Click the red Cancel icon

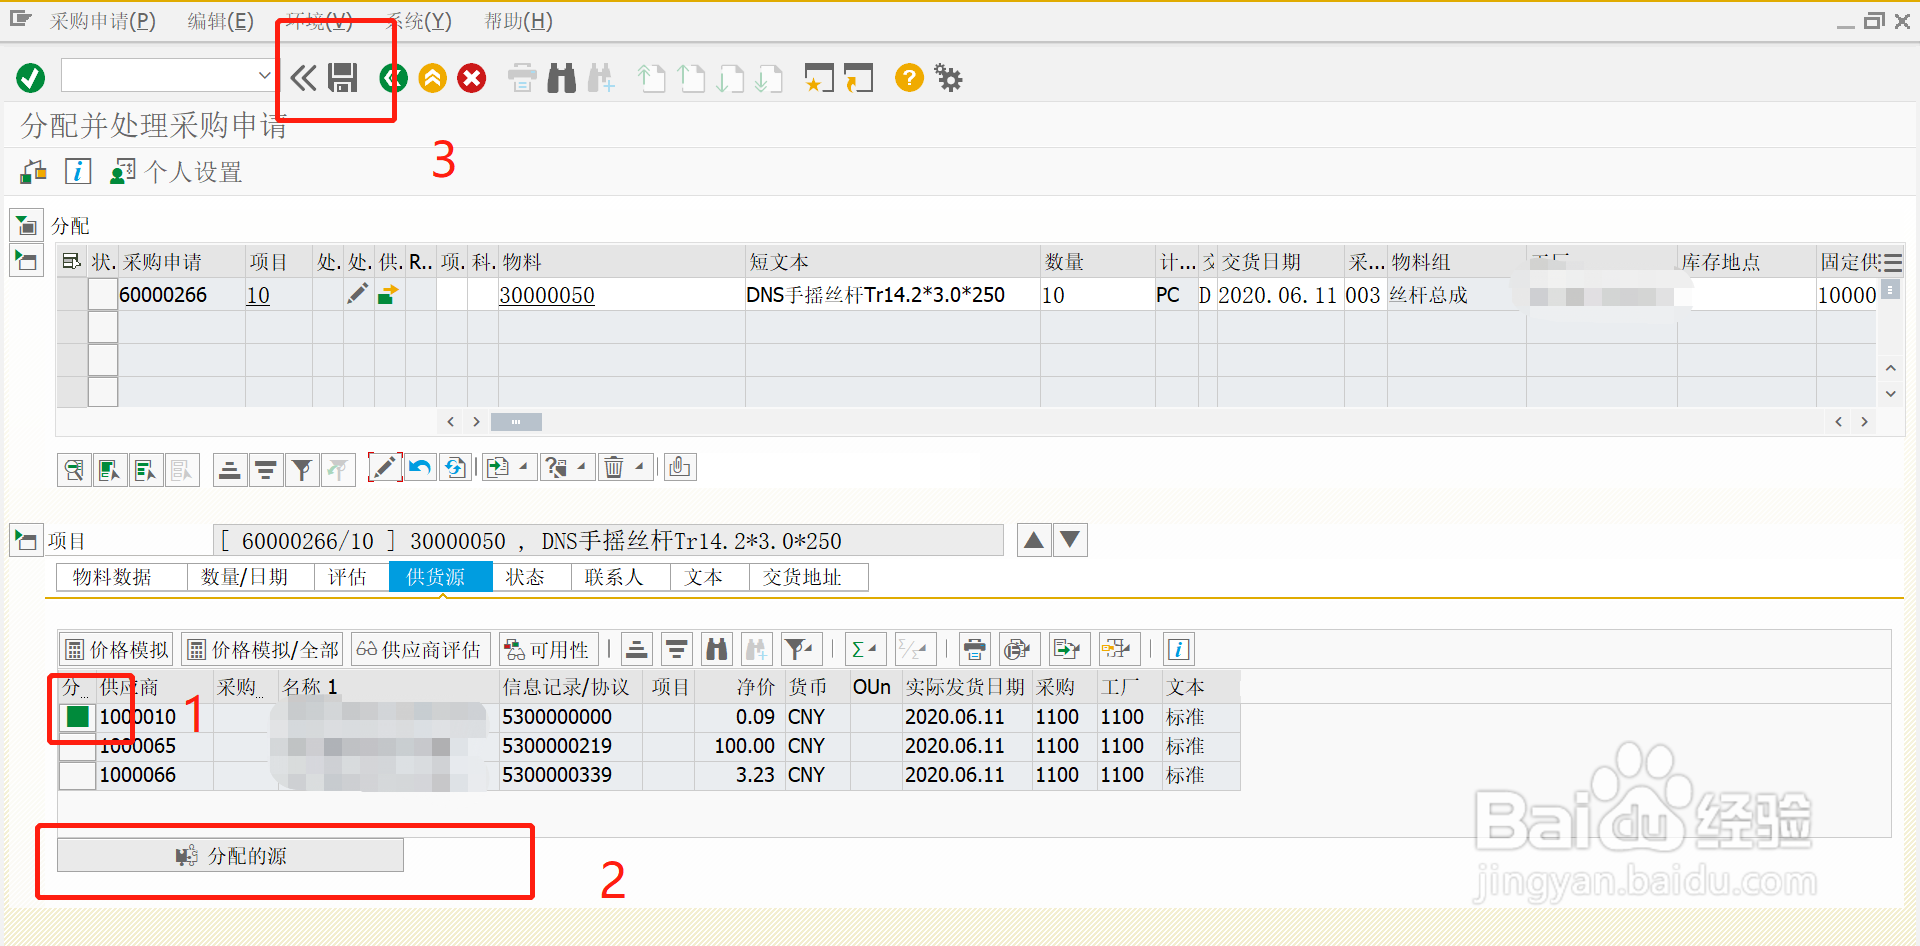coord(472,77)
